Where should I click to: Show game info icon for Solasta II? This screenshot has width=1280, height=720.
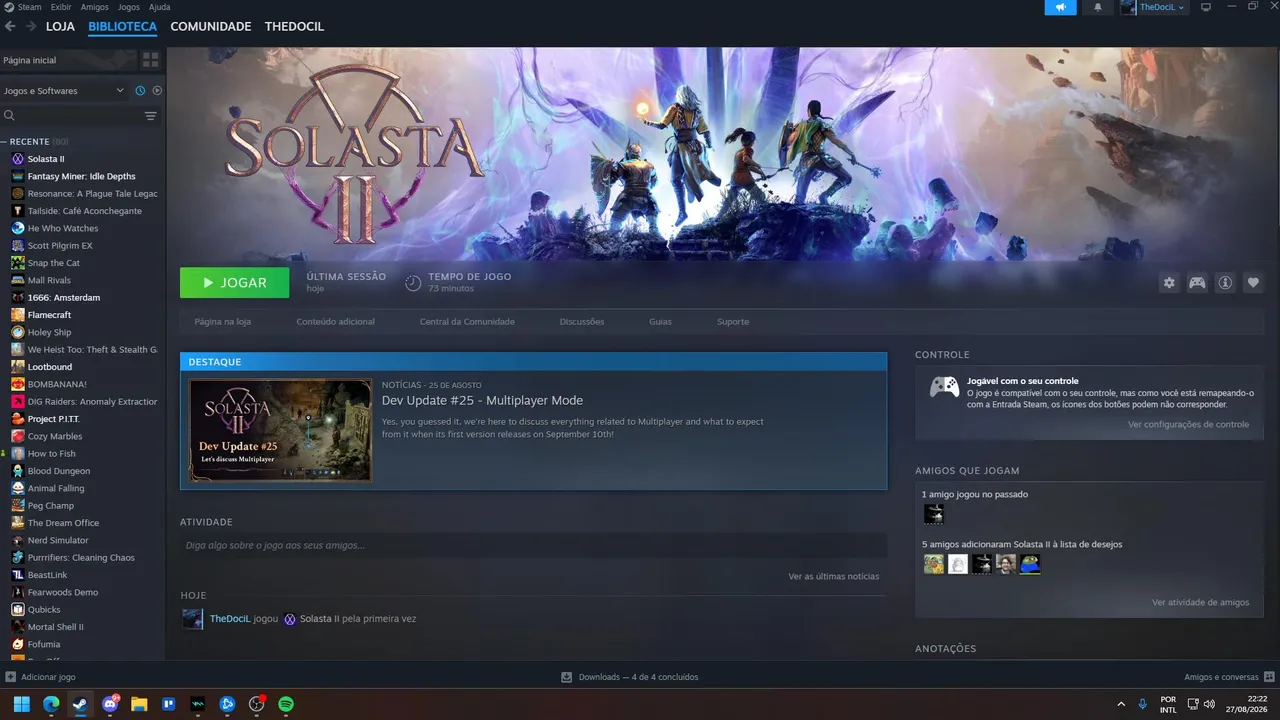1225,283
